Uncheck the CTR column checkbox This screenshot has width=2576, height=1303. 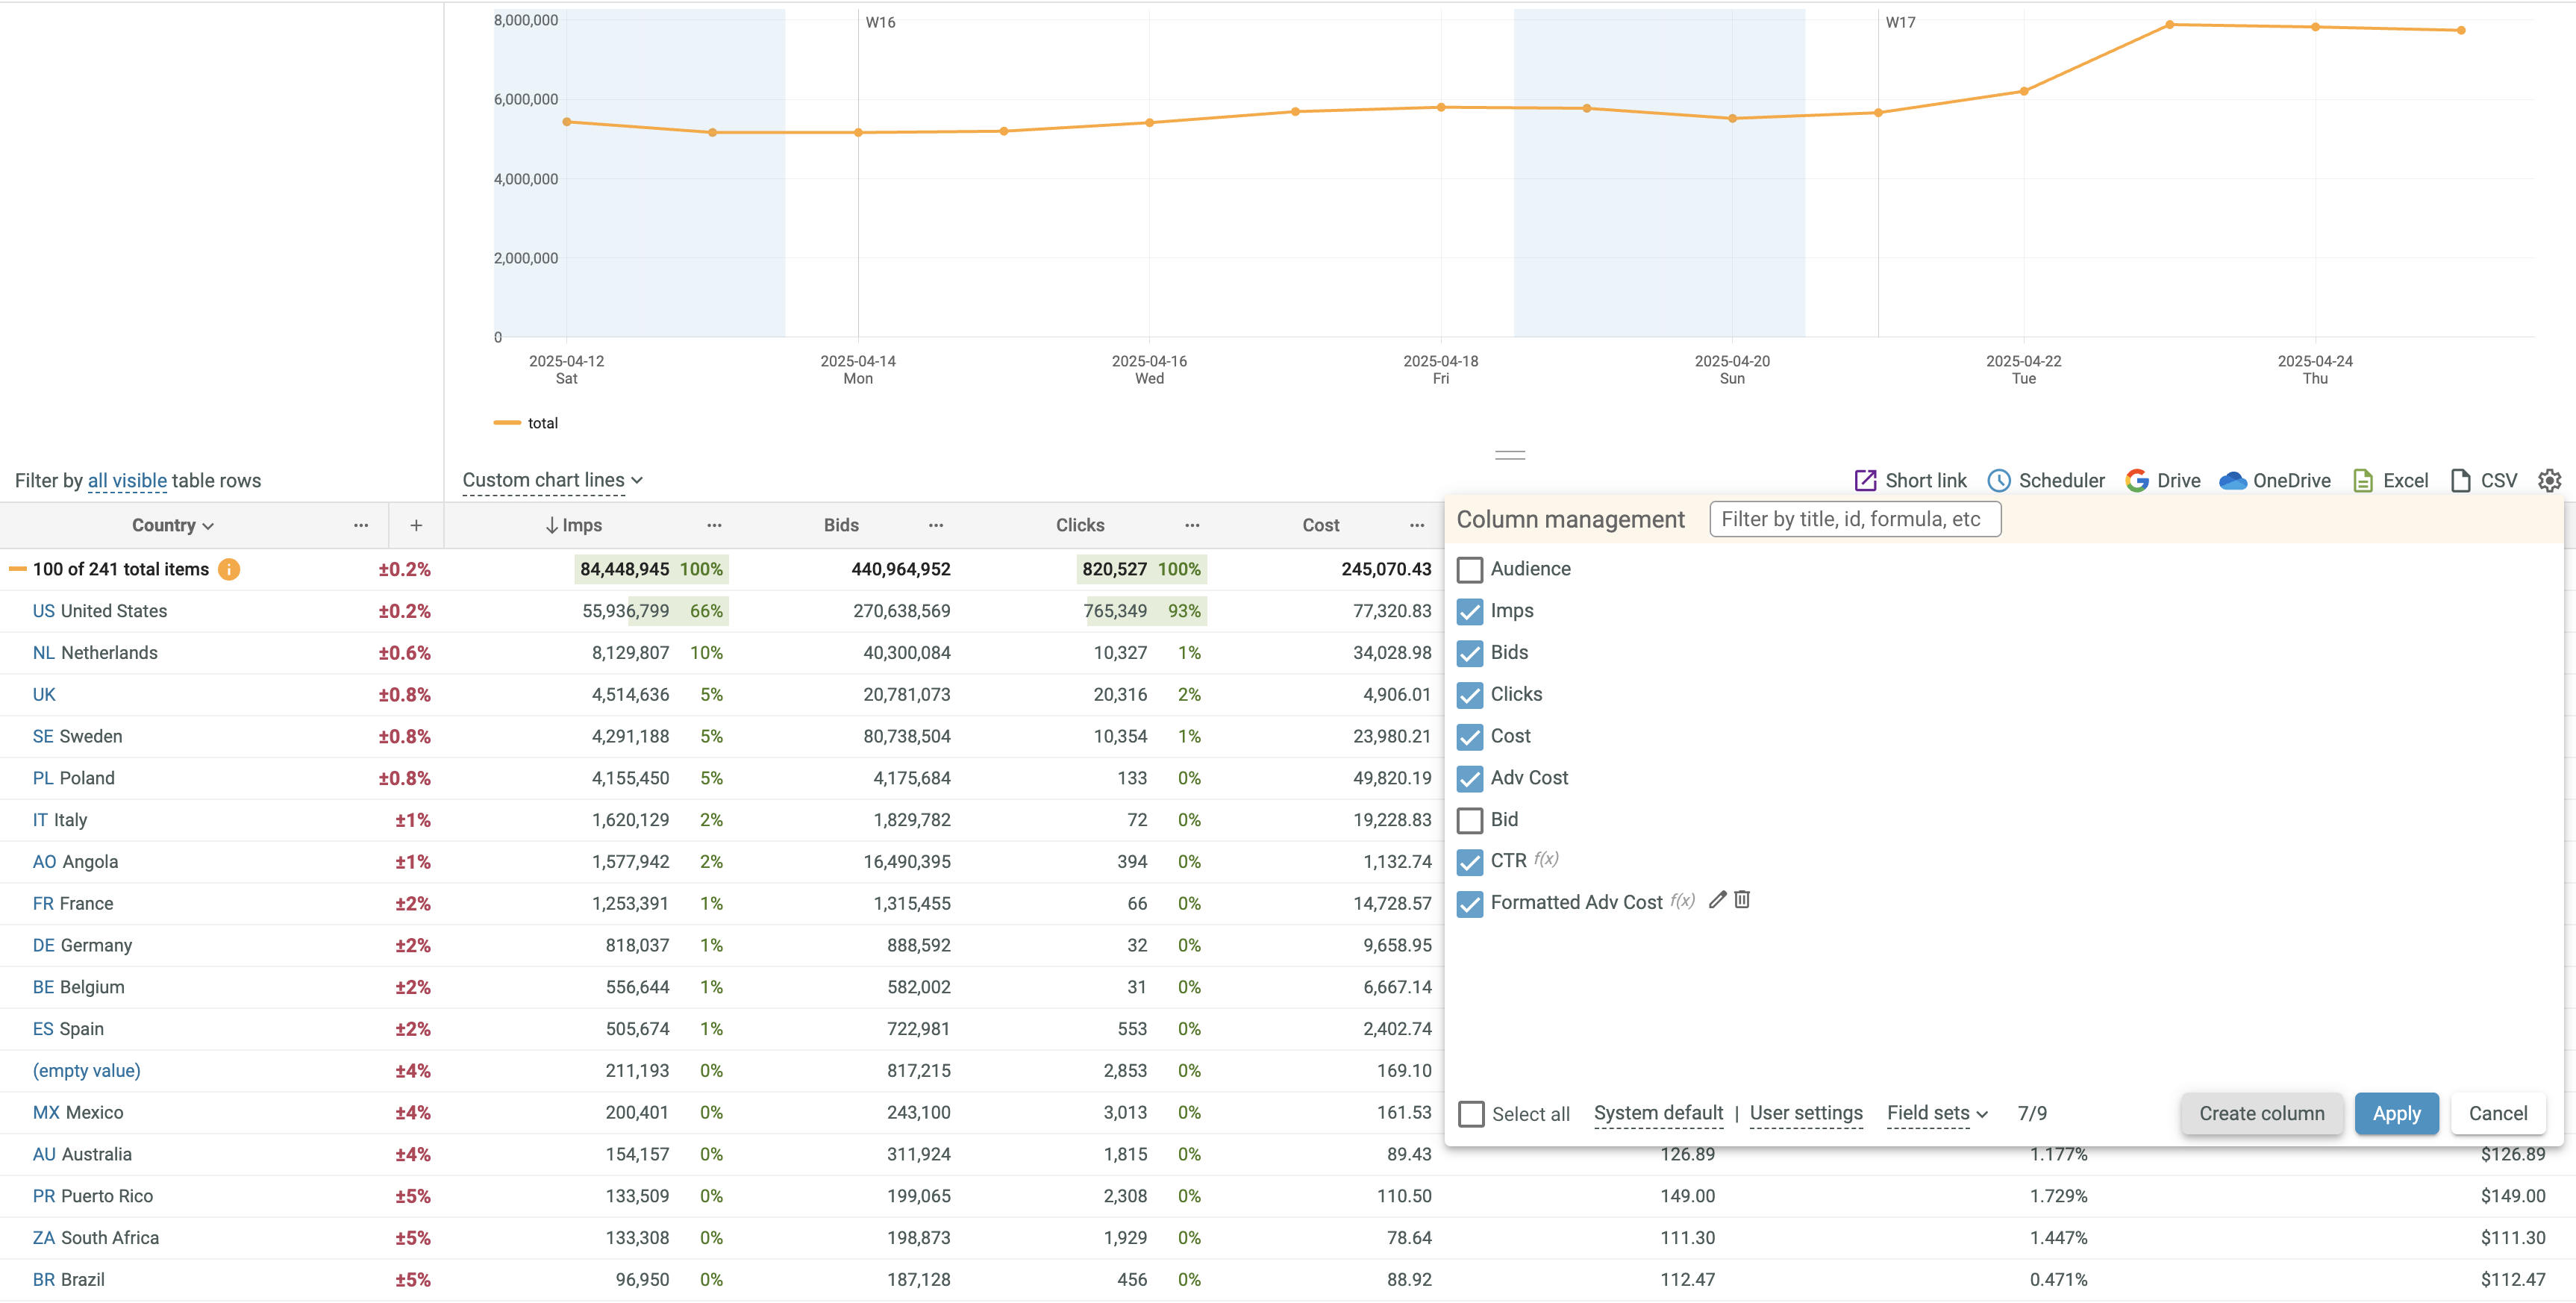(1470, 862)
